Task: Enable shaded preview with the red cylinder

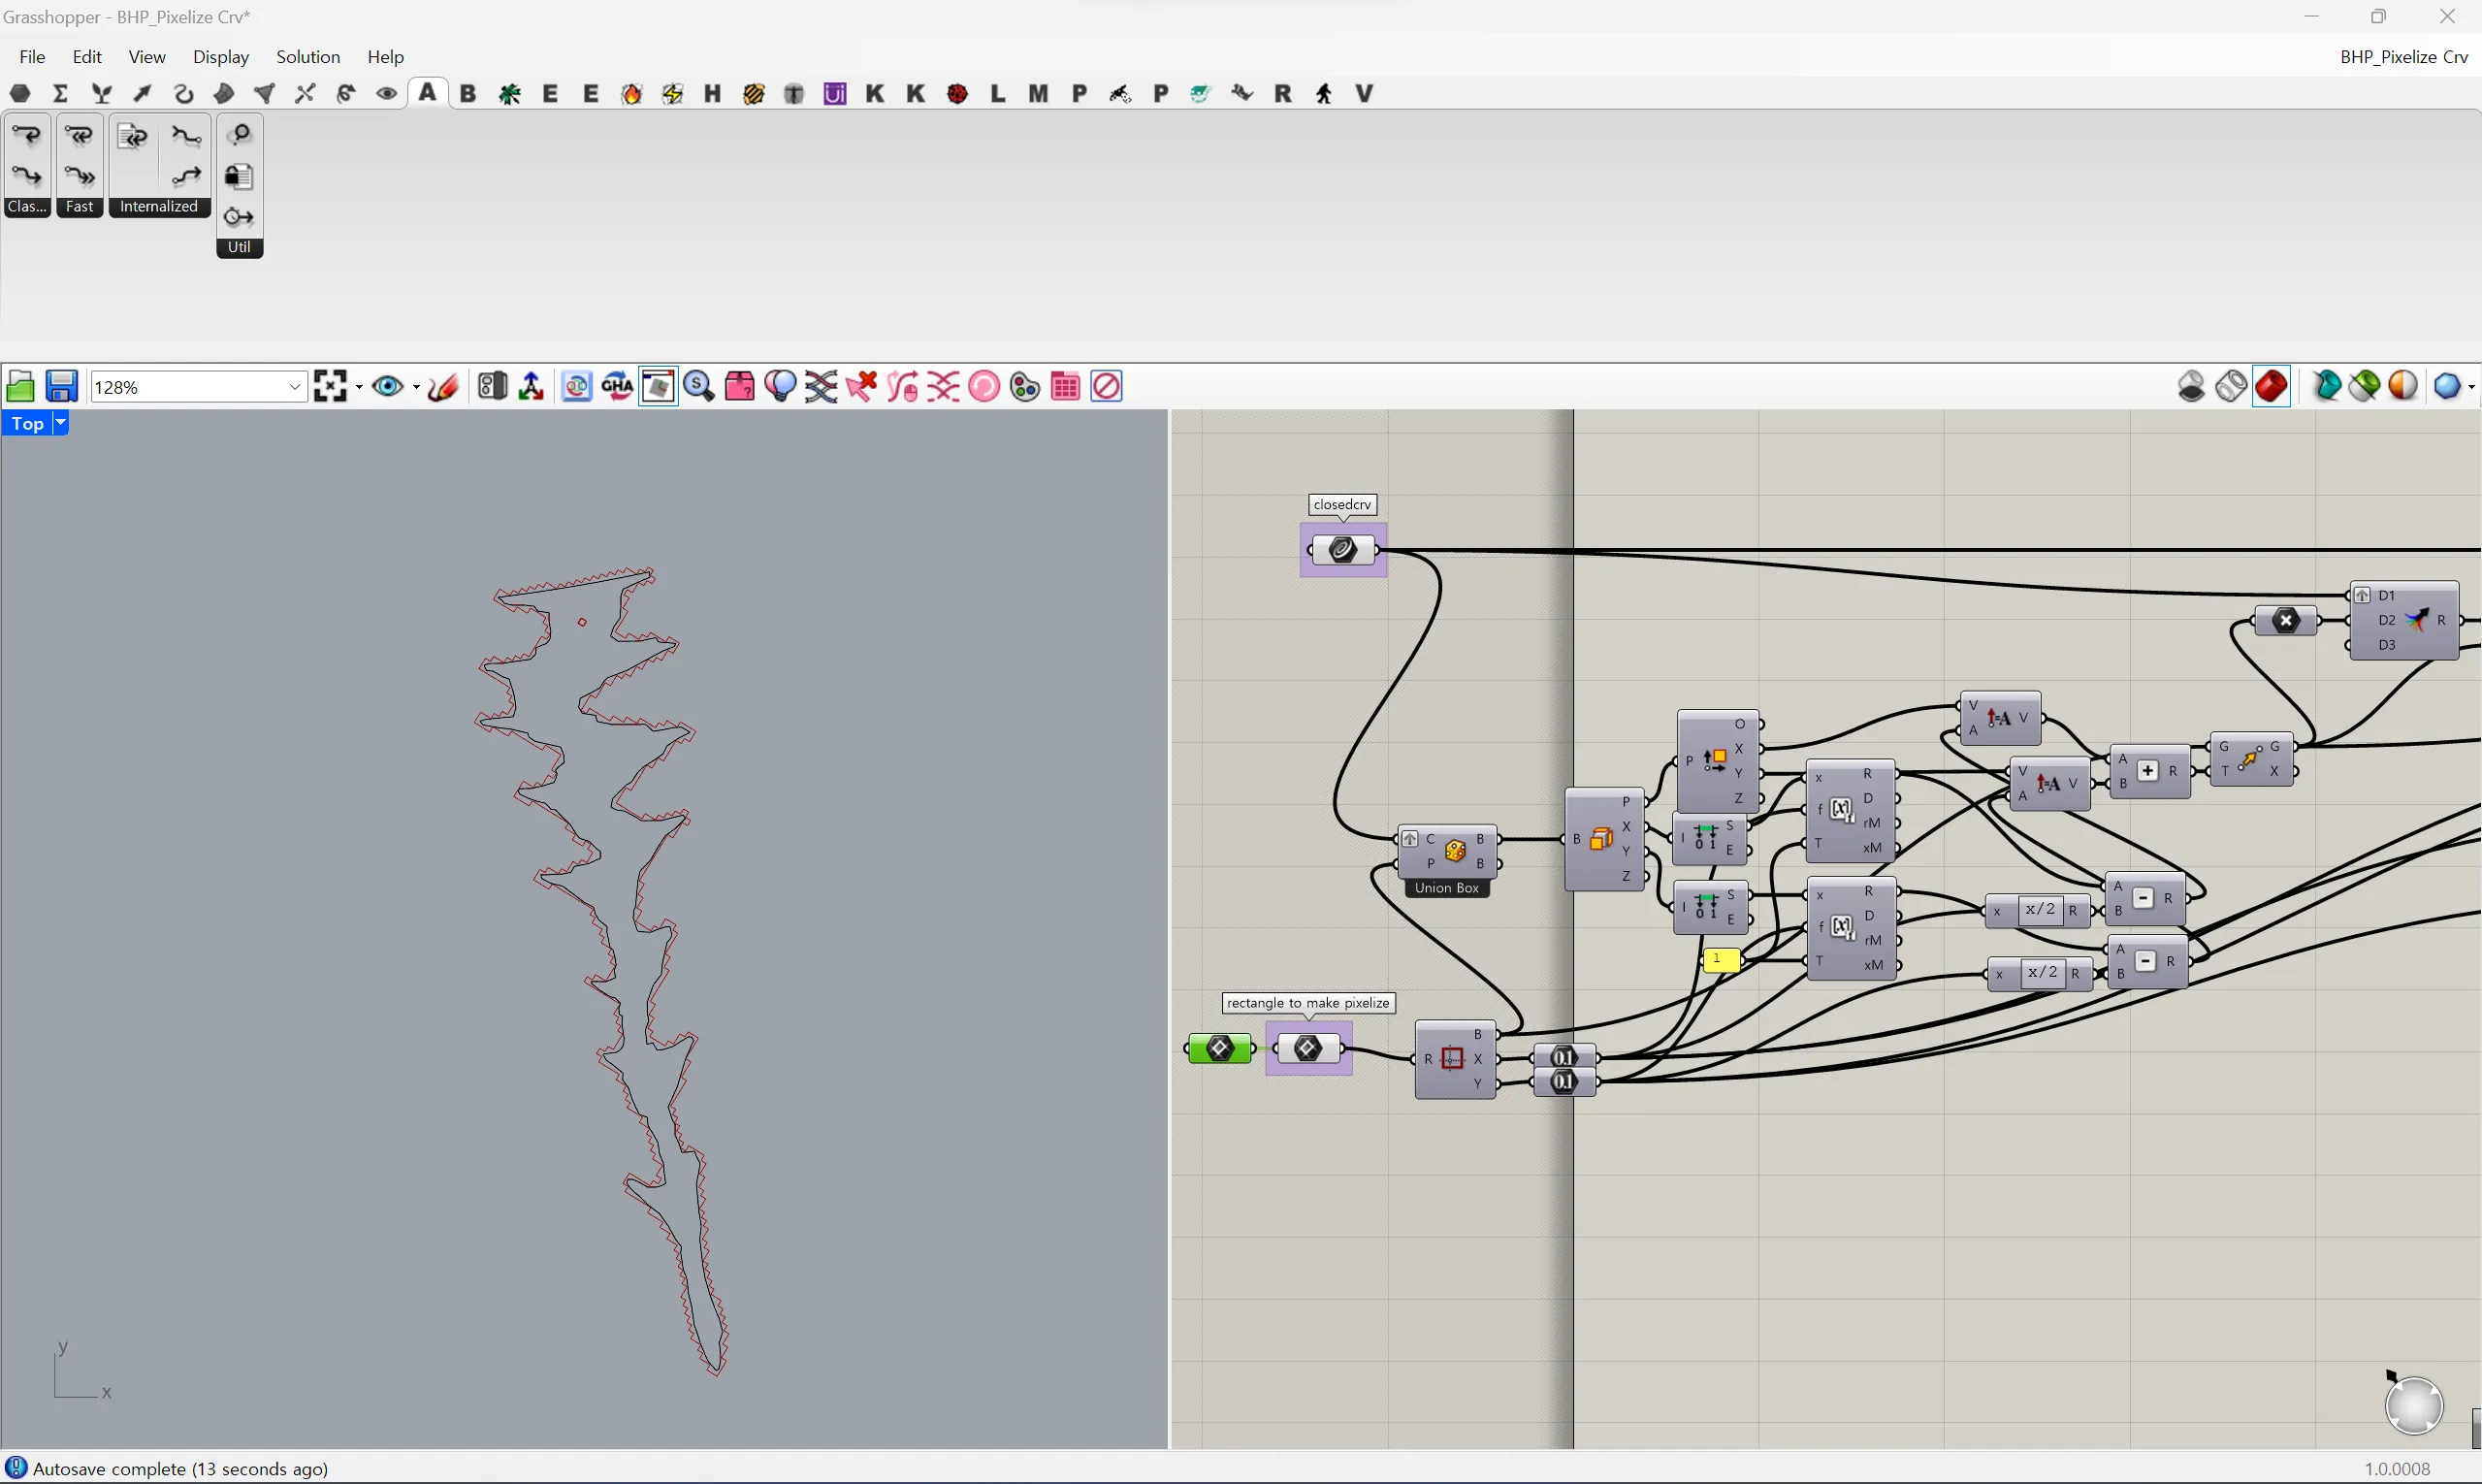Action: pyautogui.click(x=2272, y=386)
